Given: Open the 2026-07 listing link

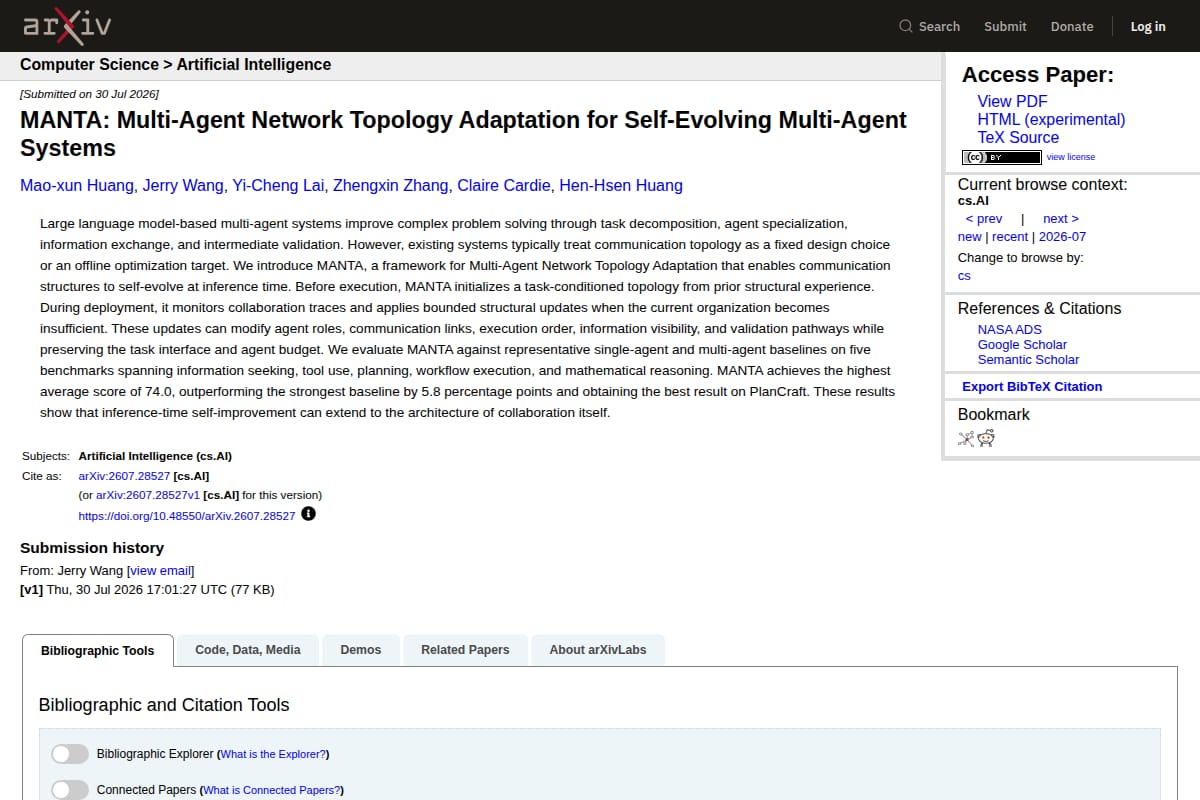Looking at the screenshot, I should pos(1062,237).
